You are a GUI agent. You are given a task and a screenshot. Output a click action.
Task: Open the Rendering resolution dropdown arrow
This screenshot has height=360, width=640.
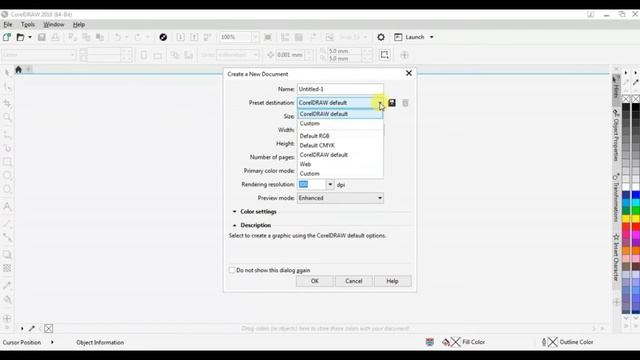click(x=330, y=184)
